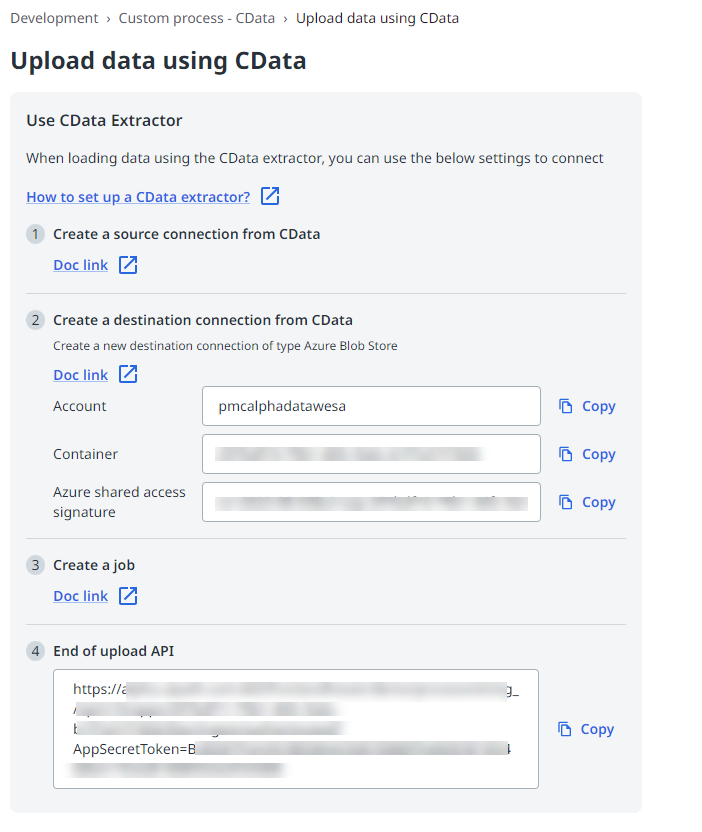Image resolution: width=702 pixels, height=832 pixels.
Task: Select the Container input field
Action: pyautogui.click(x=370, y=454)
